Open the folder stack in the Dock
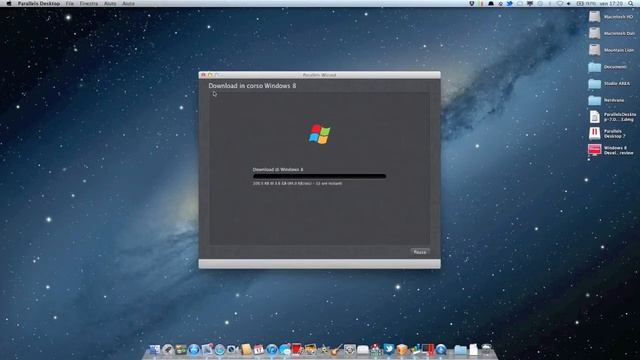 pos(460,349)
